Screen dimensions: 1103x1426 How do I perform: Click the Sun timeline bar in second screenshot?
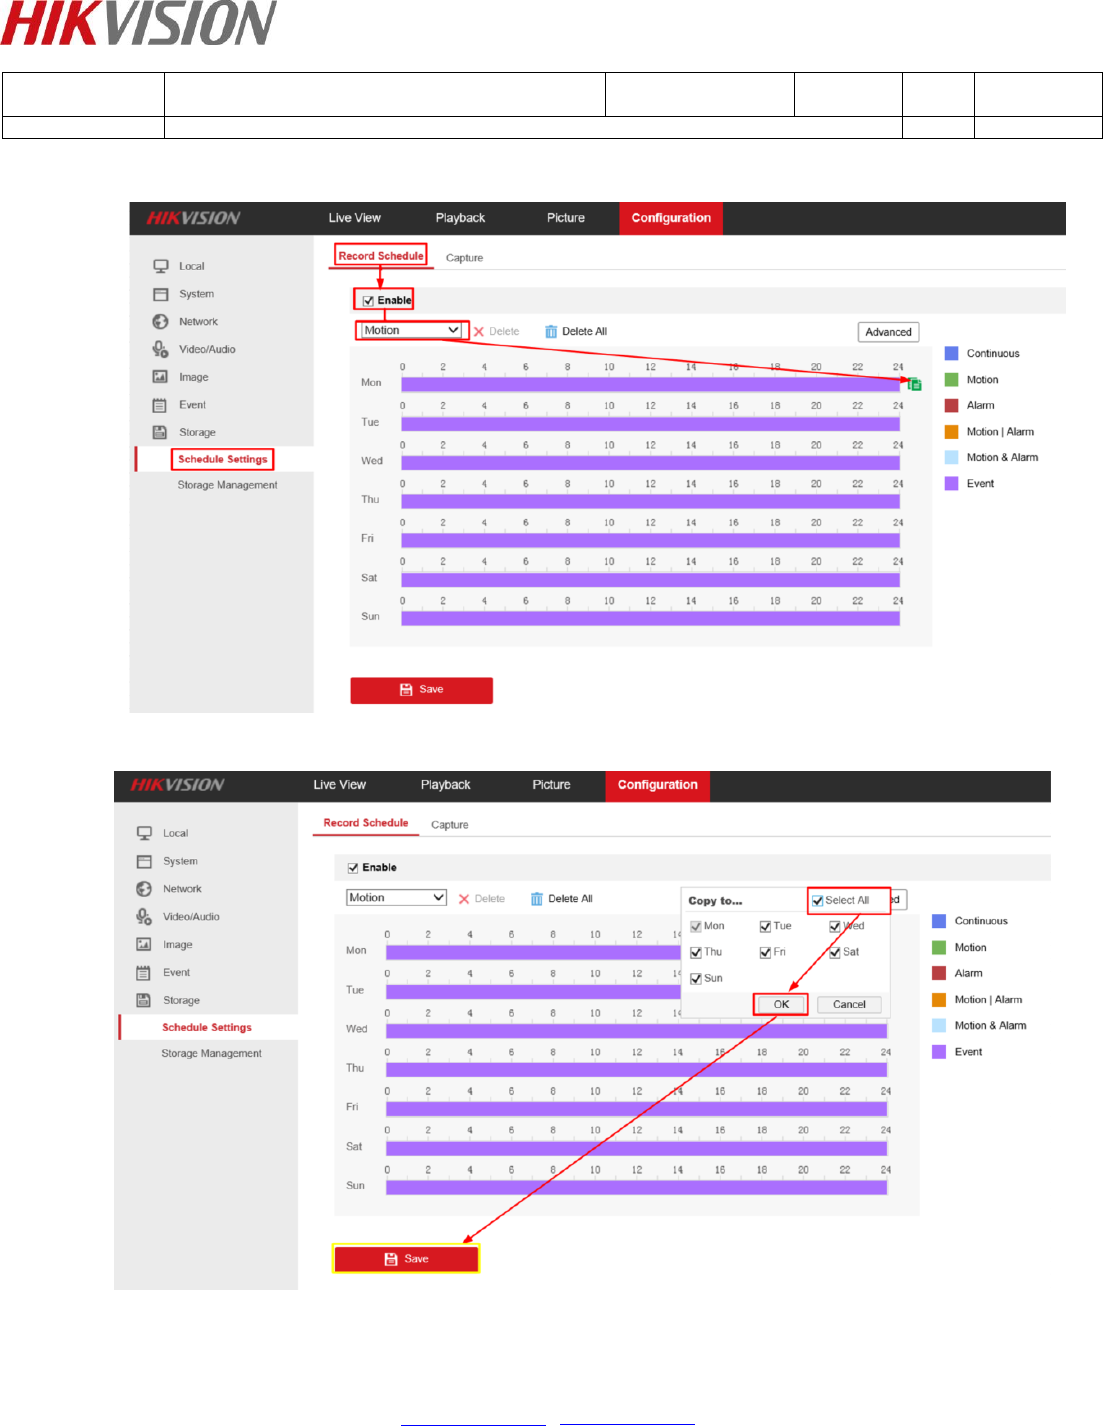636,1187
